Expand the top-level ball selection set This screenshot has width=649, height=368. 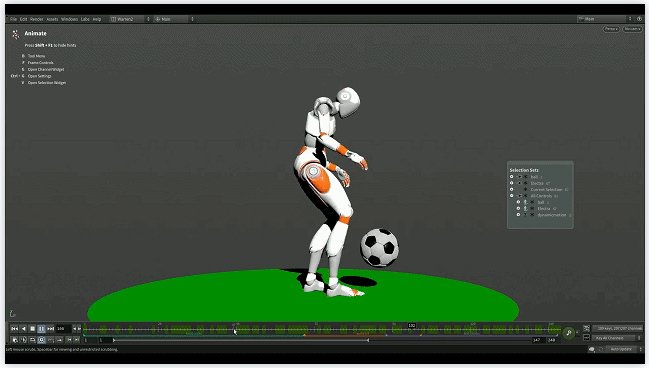[519, 177]
